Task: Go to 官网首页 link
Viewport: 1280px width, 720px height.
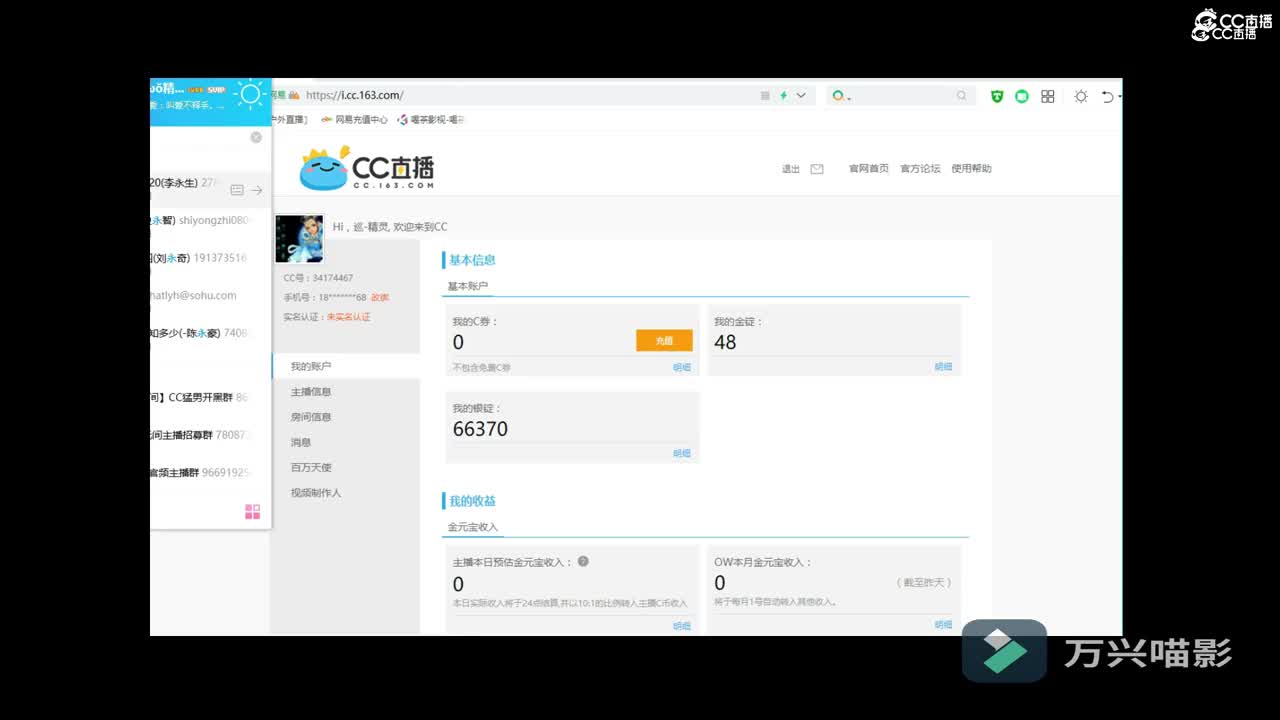Action: (868, 169)
